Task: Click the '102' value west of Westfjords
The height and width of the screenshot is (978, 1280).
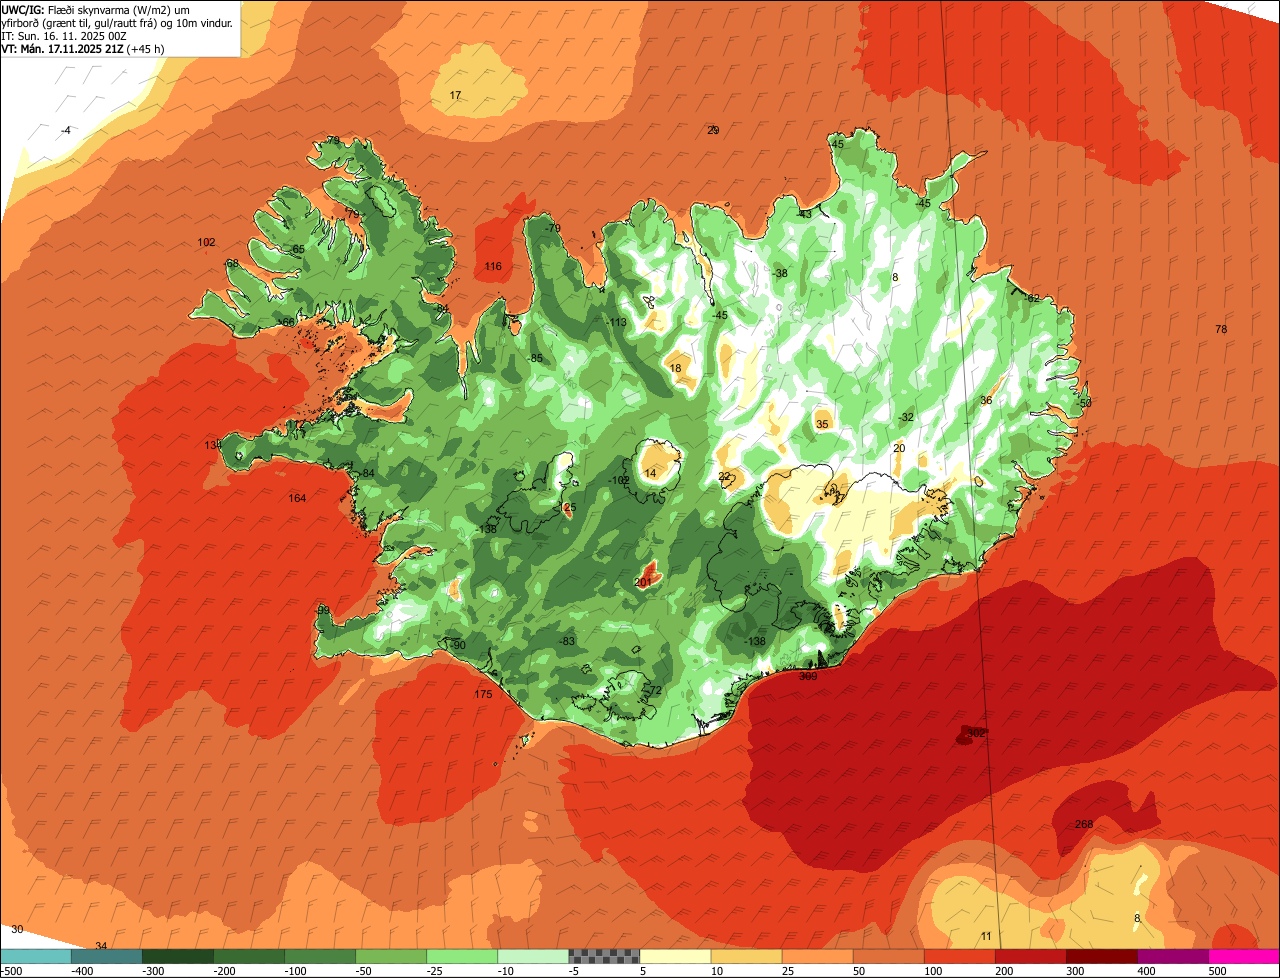Action: (207, 242)
